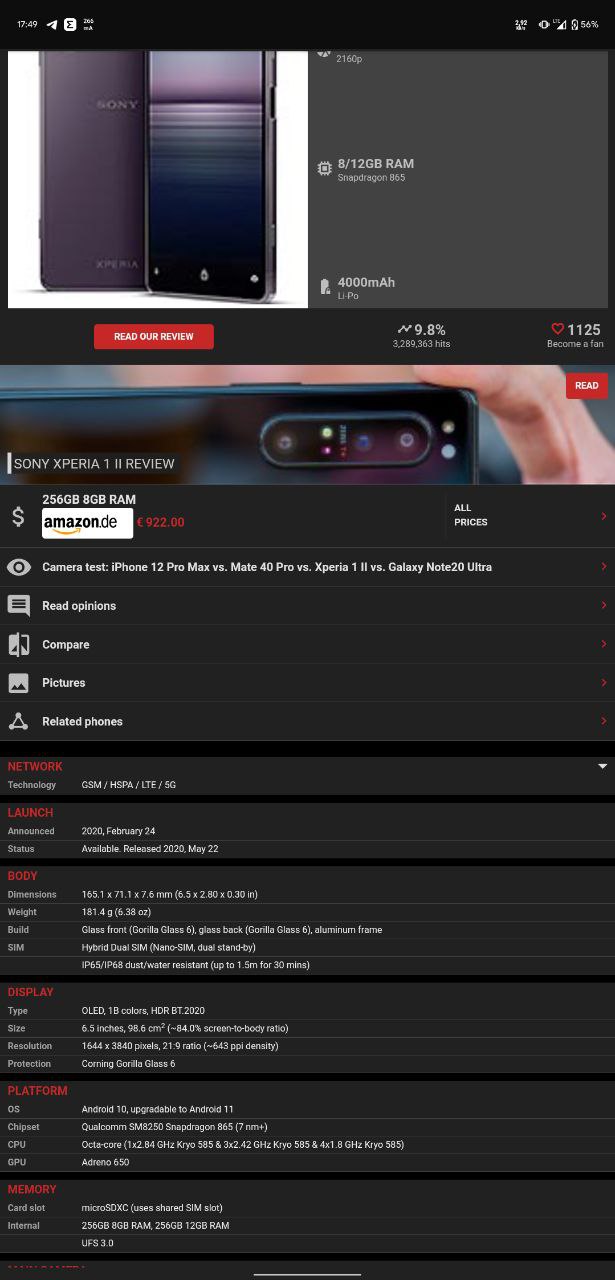Open Camera test iPhone 12 Pro Max comparison
615x1280 pixels.
click(267, 567)
